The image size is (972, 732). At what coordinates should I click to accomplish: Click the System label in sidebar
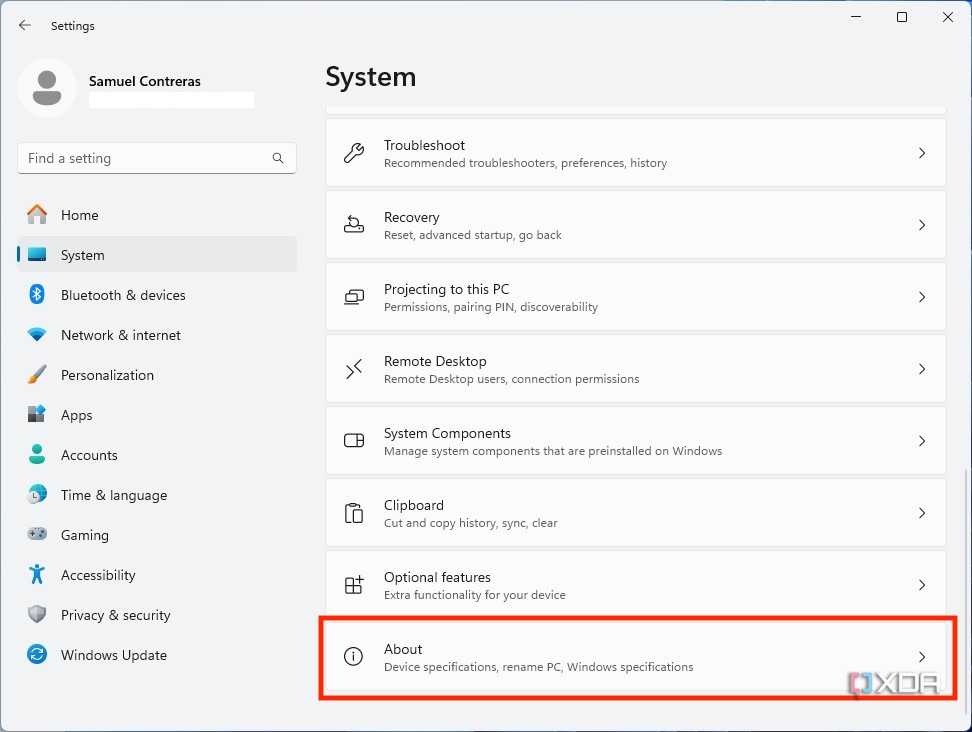[82, 255]
